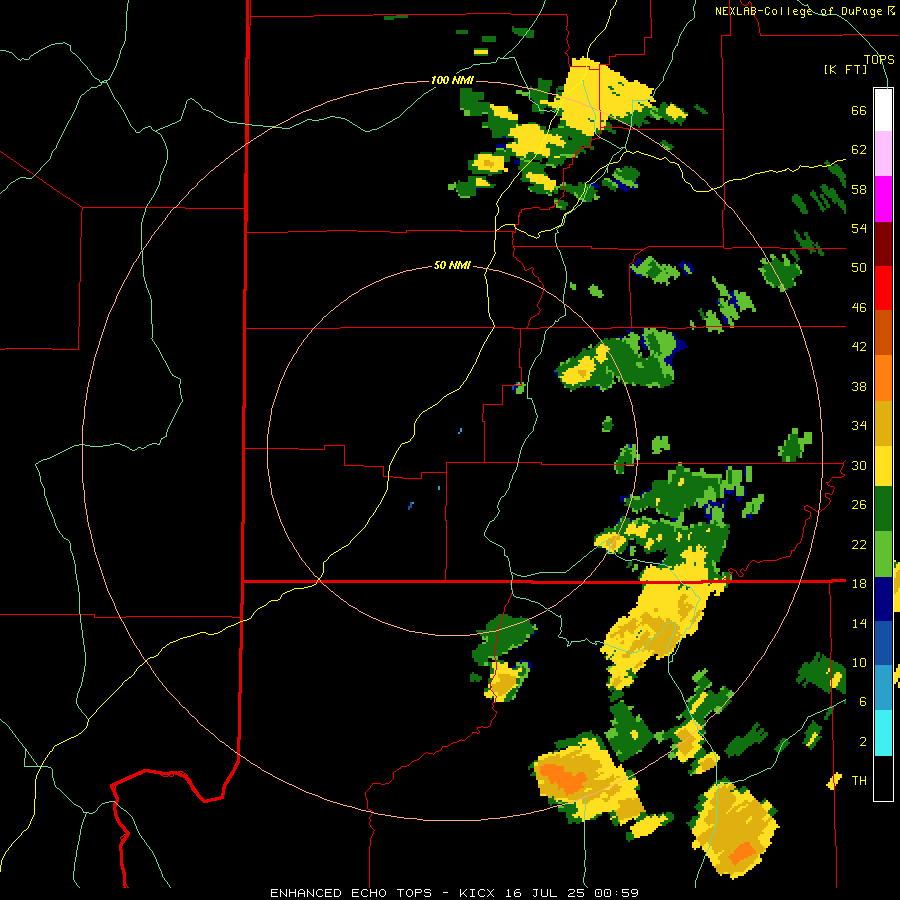This screenshot has width=900, height=900.
Task: Click the ENHANCED ECHO TOPS KICX timestamp caption
Action: [x=454, y=893]
